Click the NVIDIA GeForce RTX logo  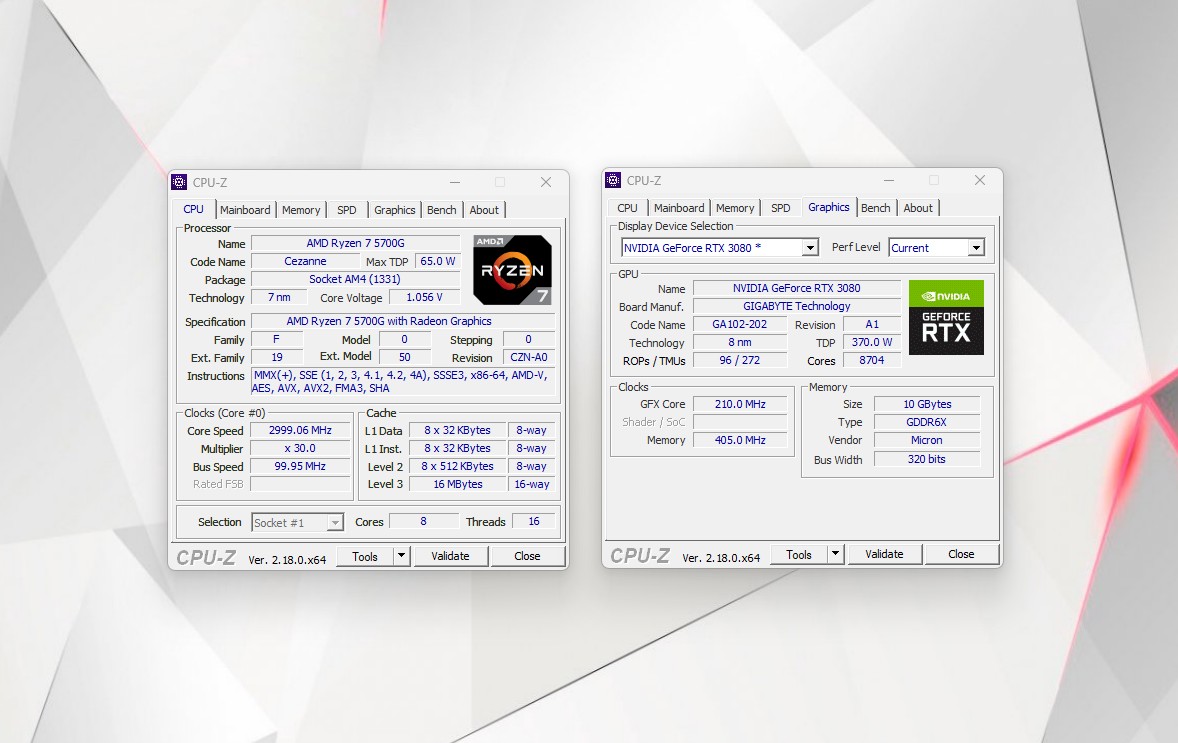[x=946, y=317]
